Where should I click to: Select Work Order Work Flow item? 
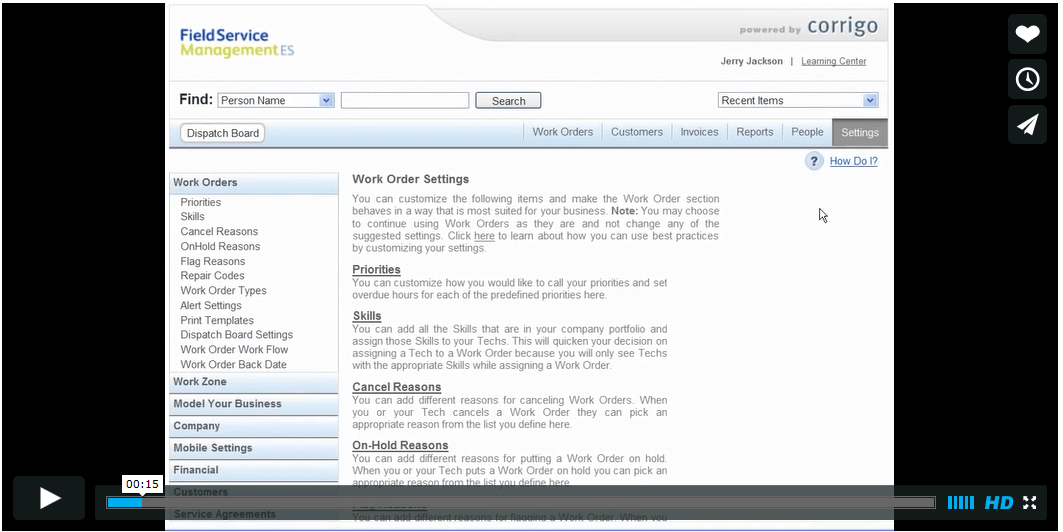click(234, 349)
